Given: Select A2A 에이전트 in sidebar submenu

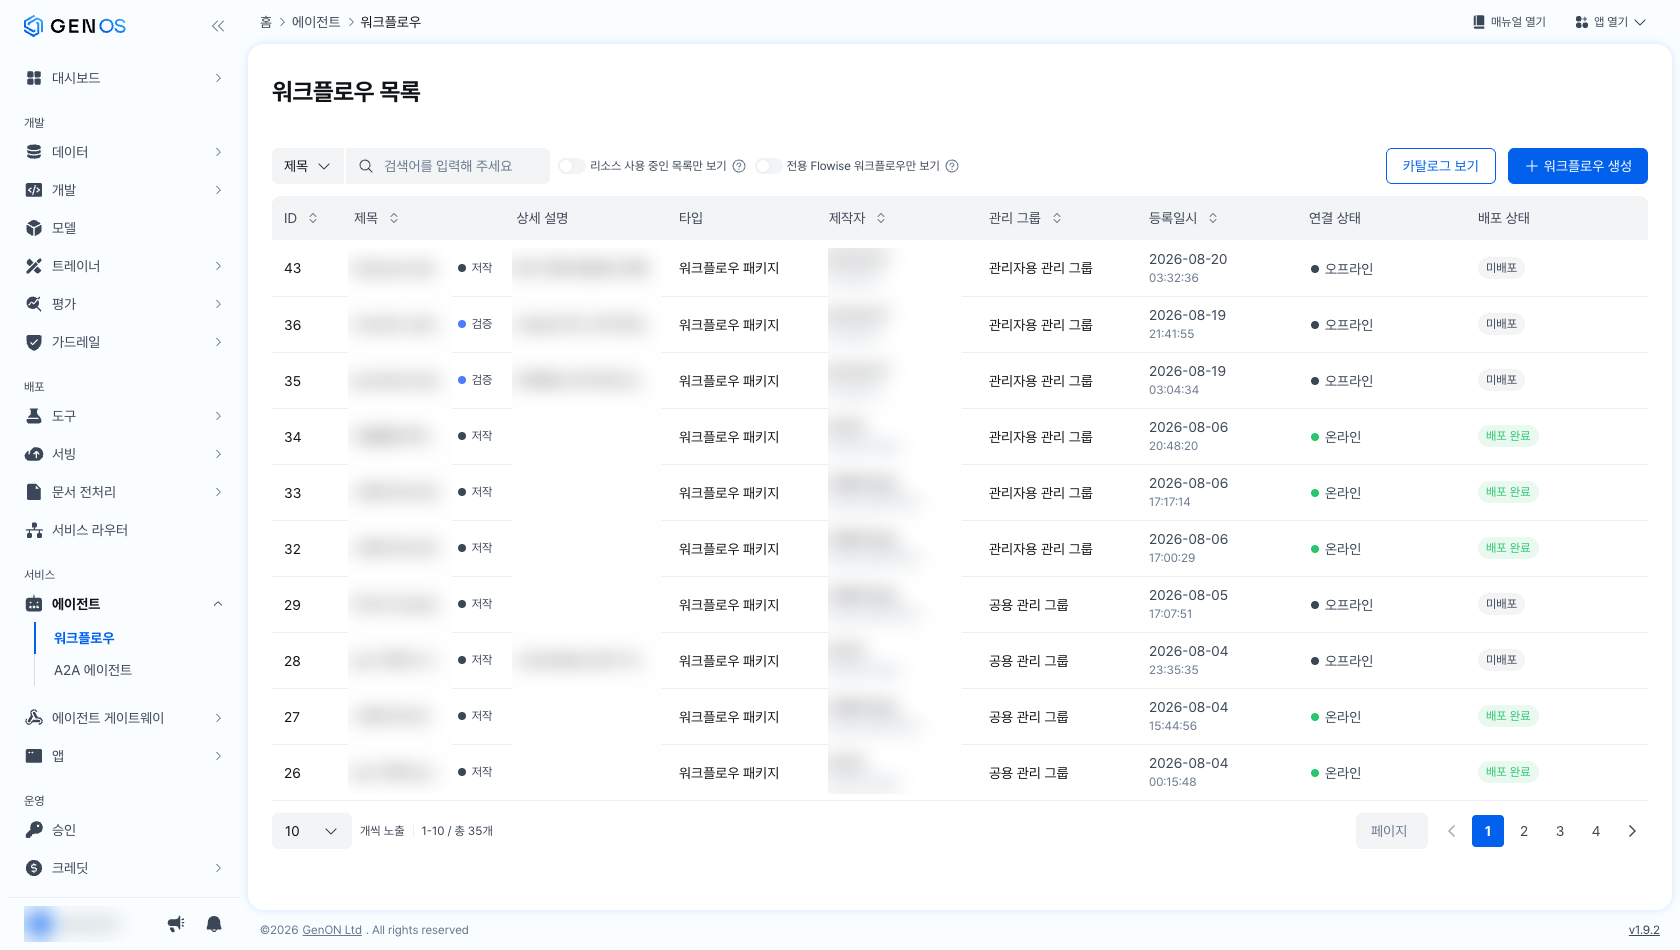Looking at the screenshot, I should coord(93,670).
